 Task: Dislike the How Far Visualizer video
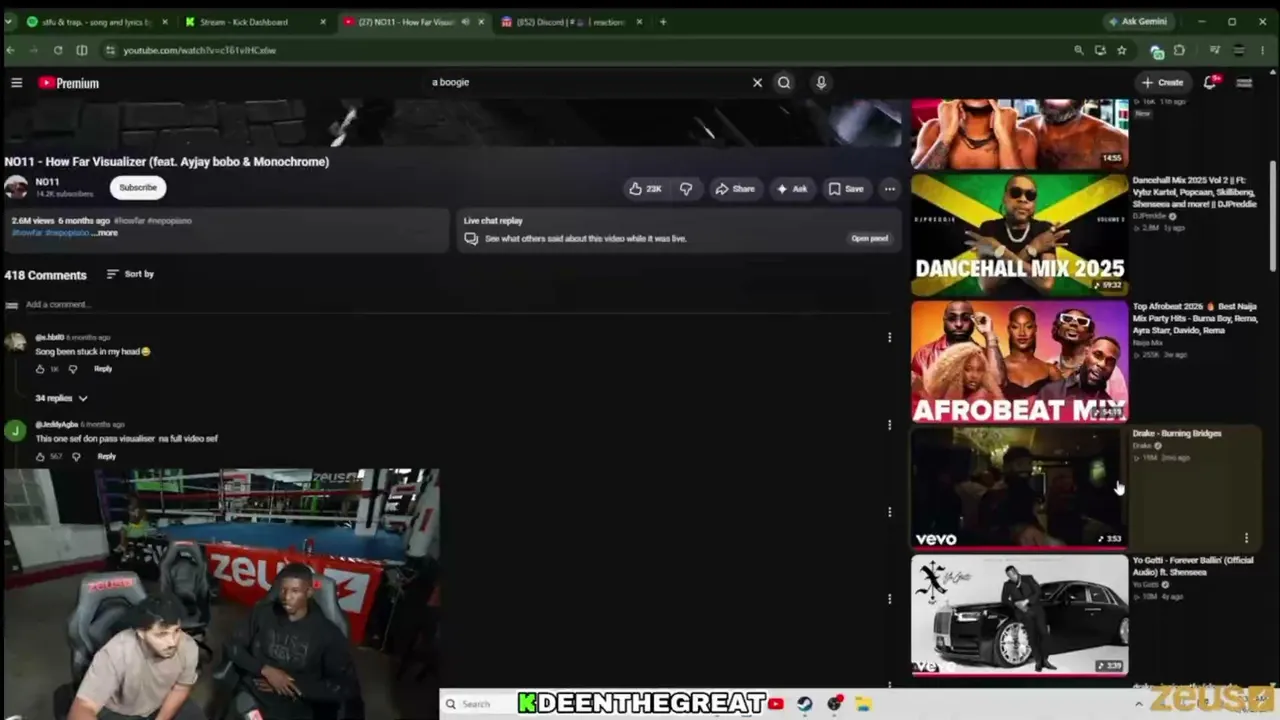coord(686,189)
